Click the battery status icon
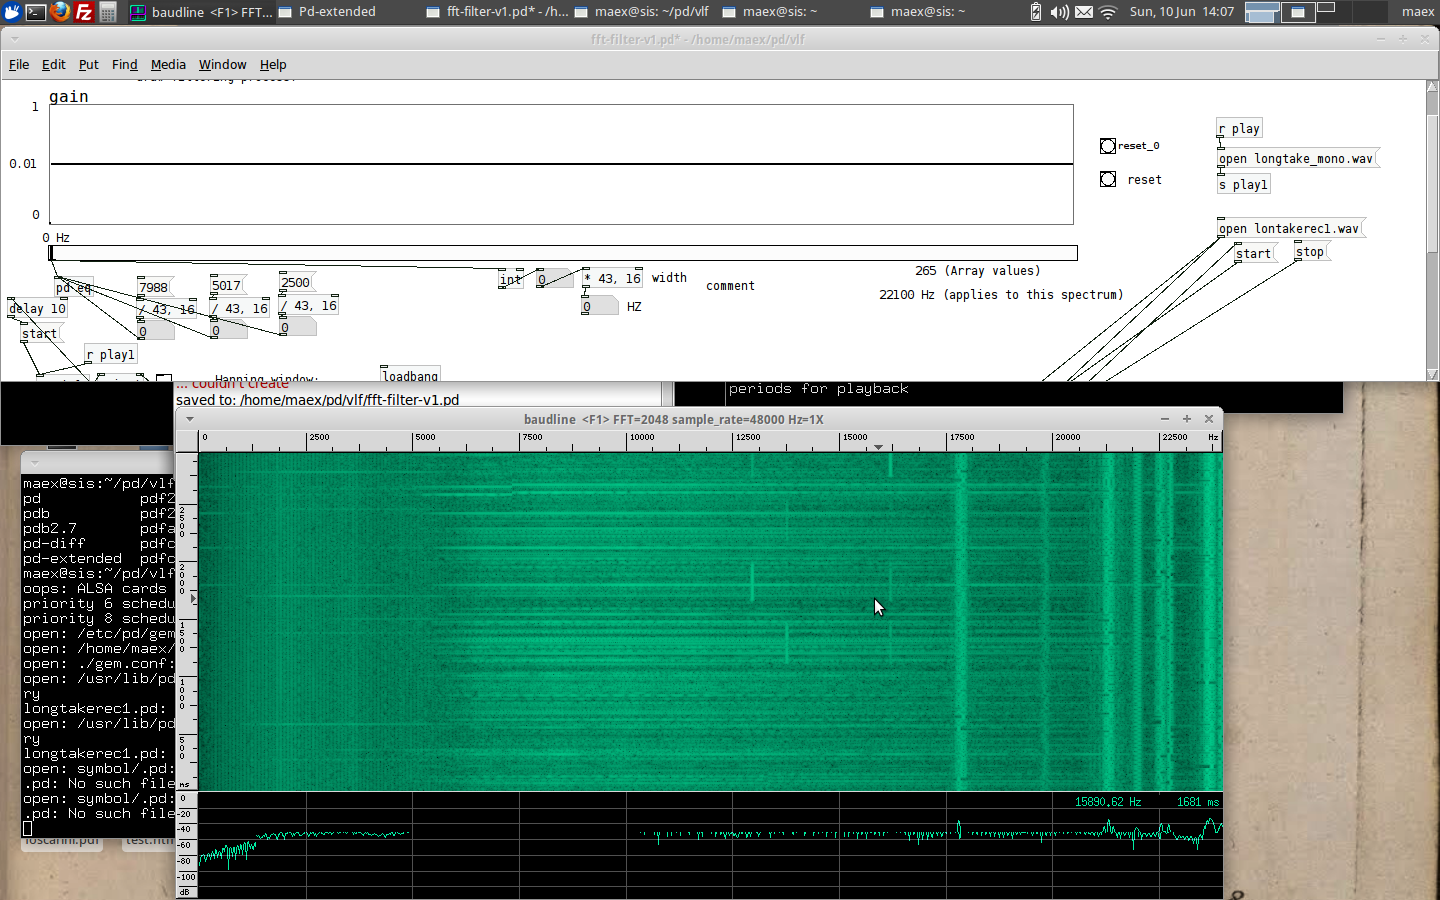1440x900 pixels. pyautogui.click(x=1036, y=12)
